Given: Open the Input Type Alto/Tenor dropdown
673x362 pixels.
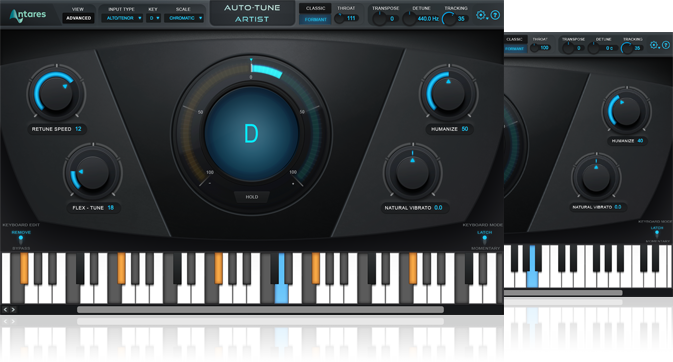Looking at the screenshot, I should pos(122,18).
